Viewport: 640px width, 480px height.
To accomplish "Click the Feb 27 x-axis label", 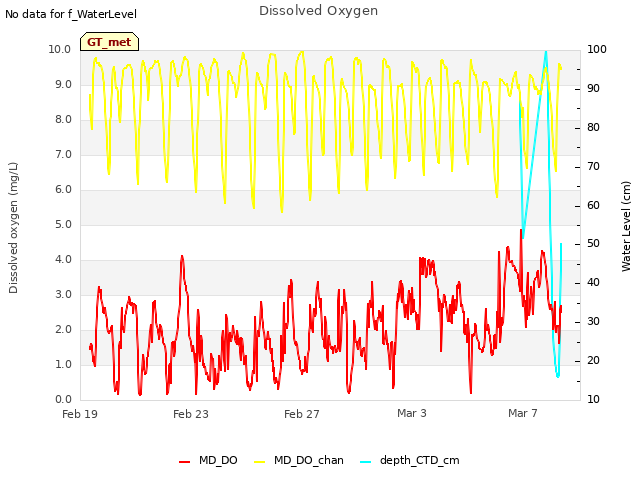I will [x=302, y=414].
